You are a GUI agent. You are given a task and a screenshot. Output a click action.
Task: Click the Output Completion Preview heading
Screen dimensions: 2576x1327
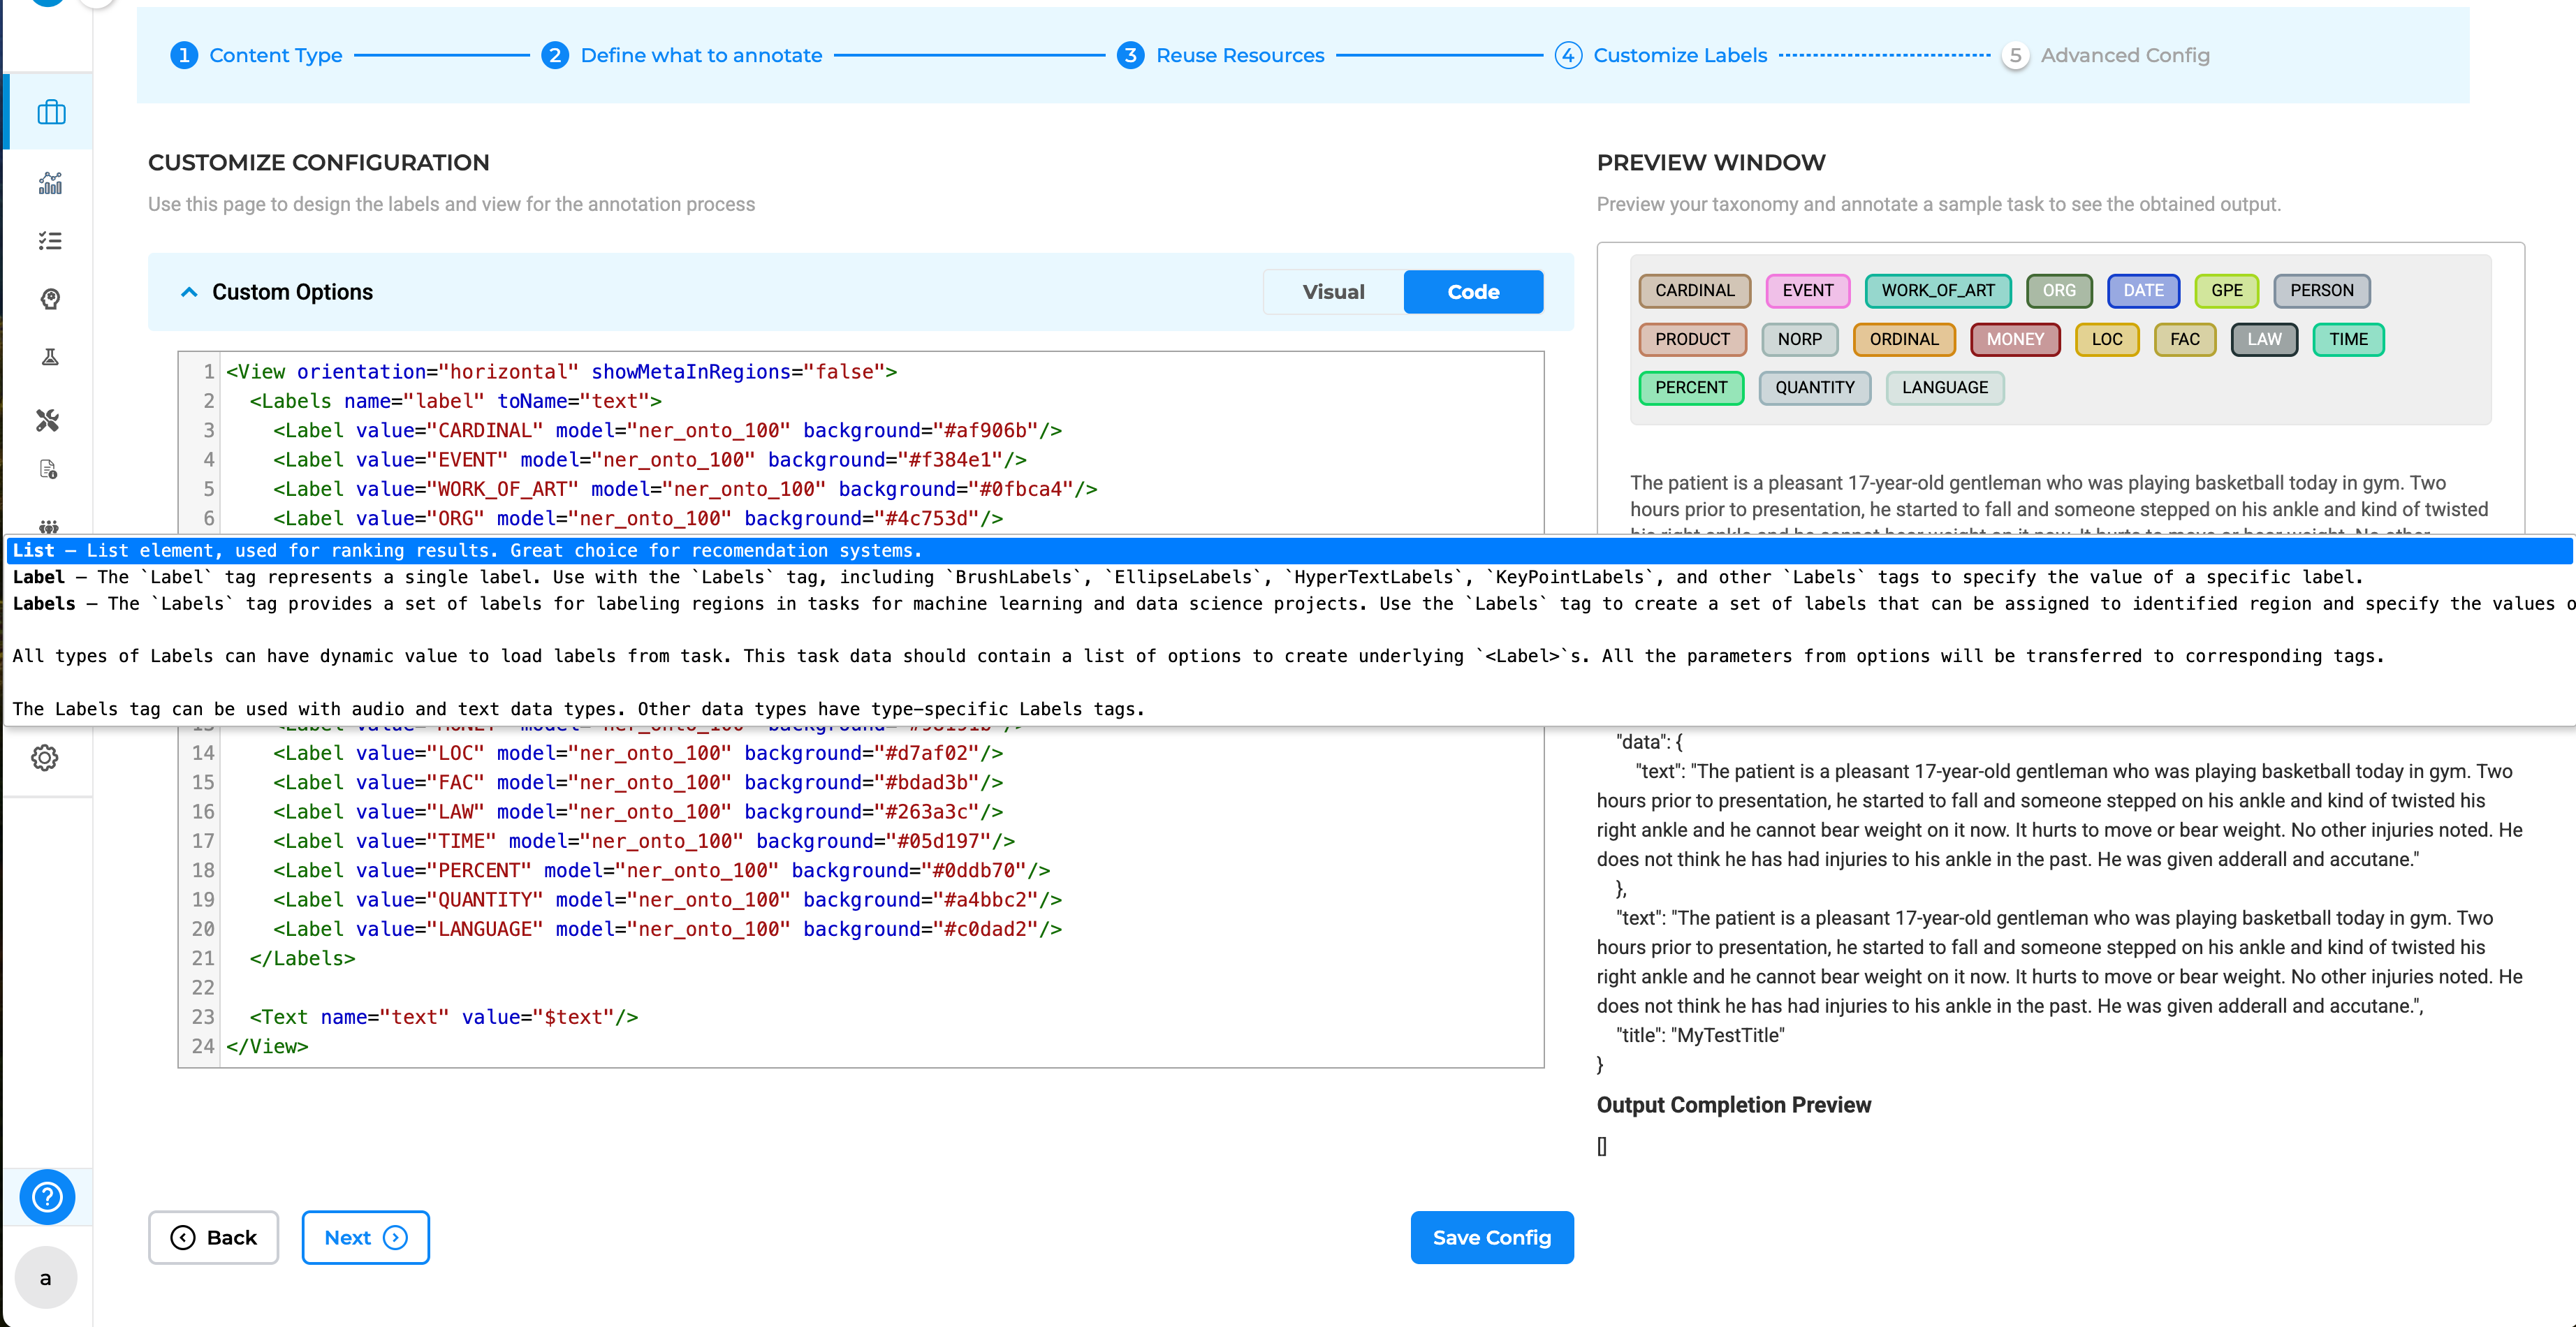click(x=1733, y=1105)
